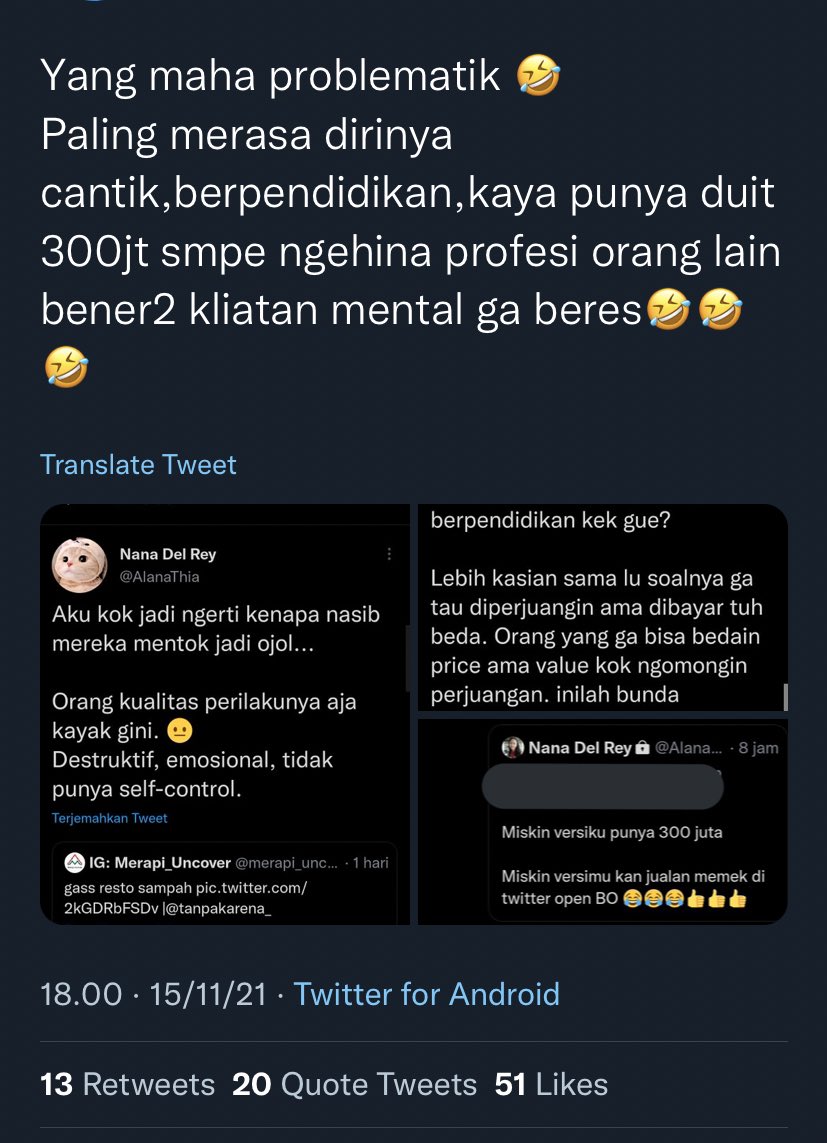The image size is (827, 1143).
Task: Open the bottom-right attached screenshot image
Action: [603, 822]
